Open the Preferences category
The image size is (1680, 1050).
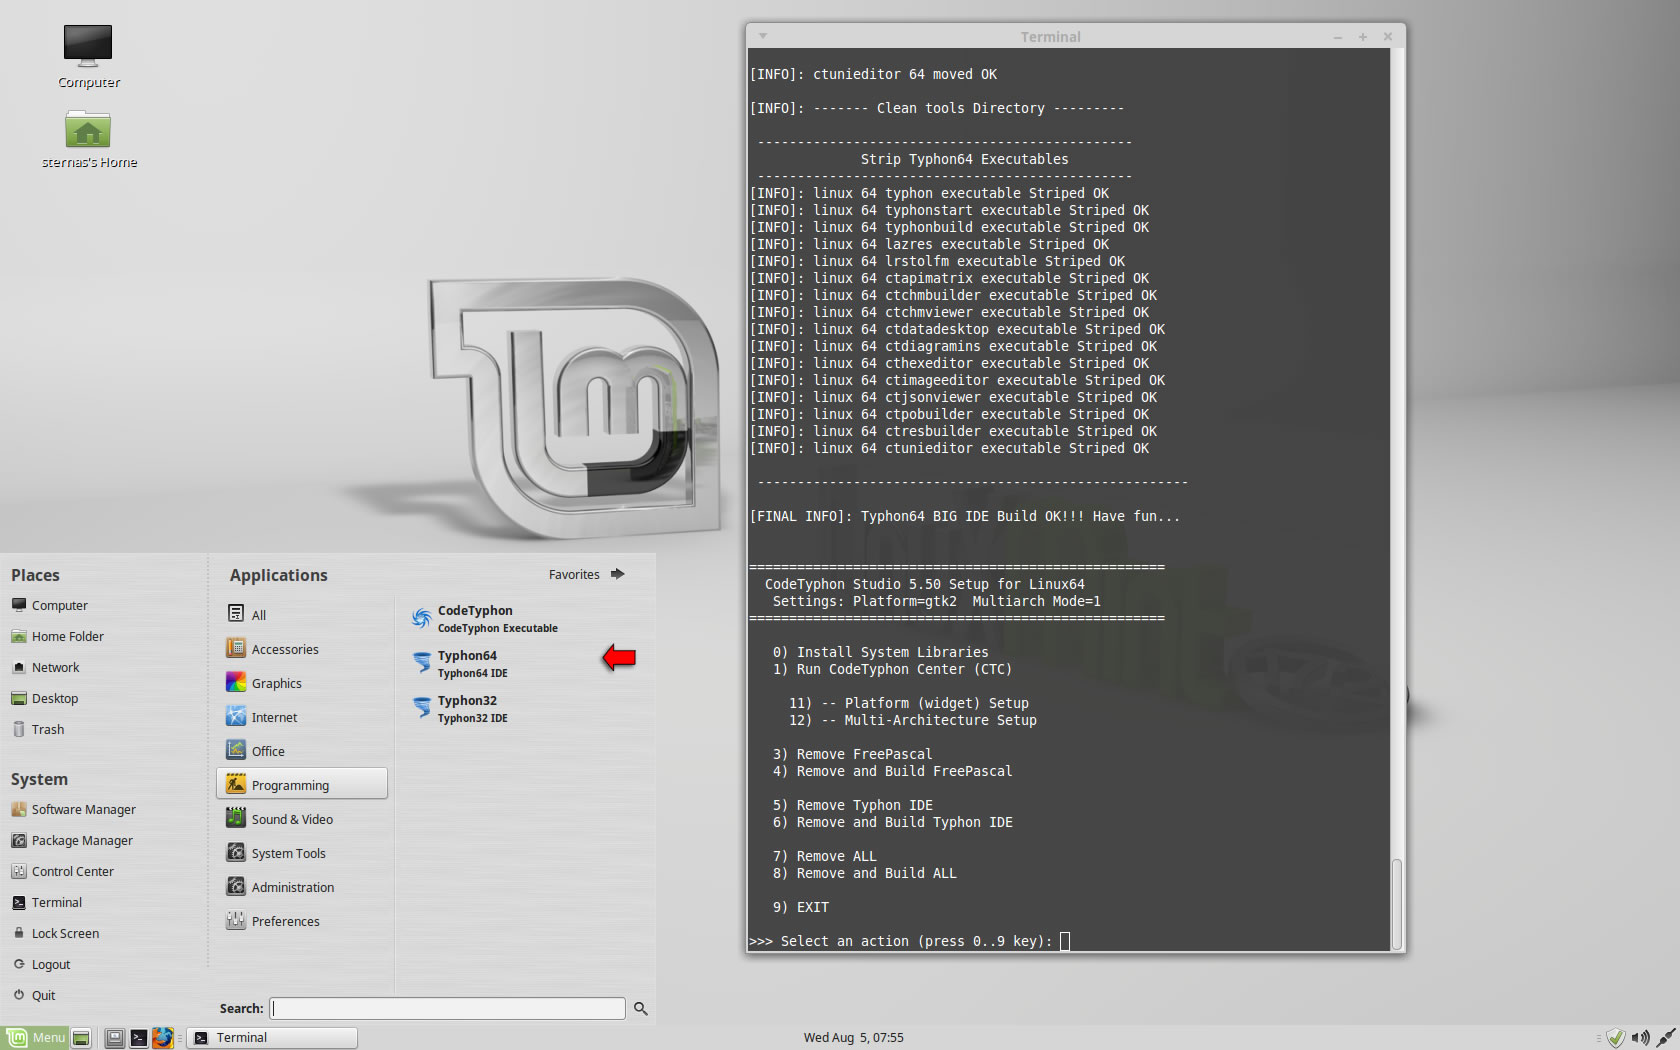point(301,921)
